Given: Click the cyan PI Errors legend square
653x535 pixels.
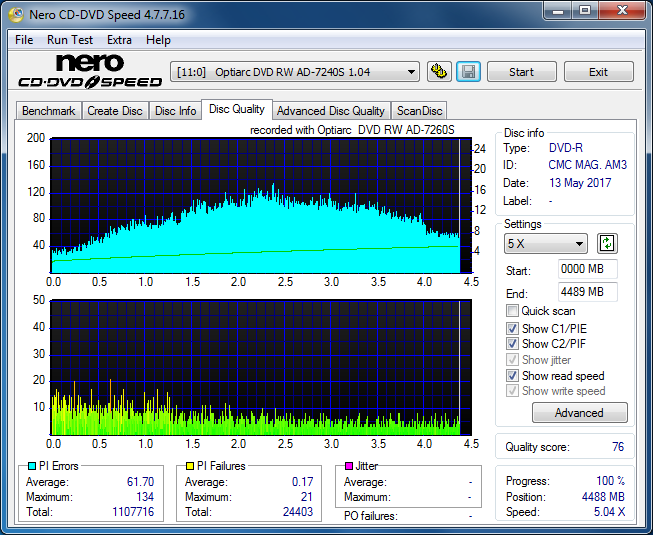Looking at the screenshot, I should point(31,466).
